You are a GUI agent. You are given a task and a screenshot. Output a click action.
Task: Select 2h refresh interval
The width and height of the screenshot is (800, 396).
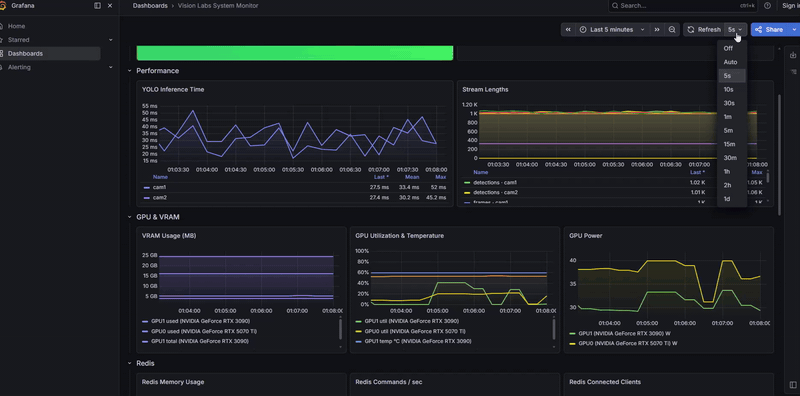click(x=732, y=185)
